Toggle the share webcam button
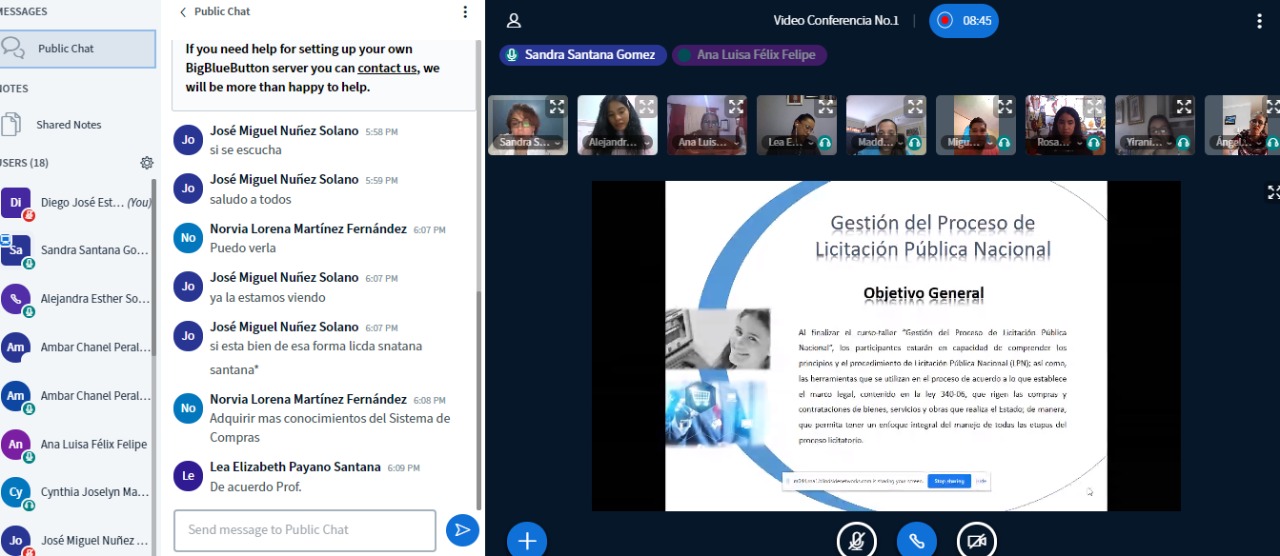The image size is (1280, 556). coord(977,541)
